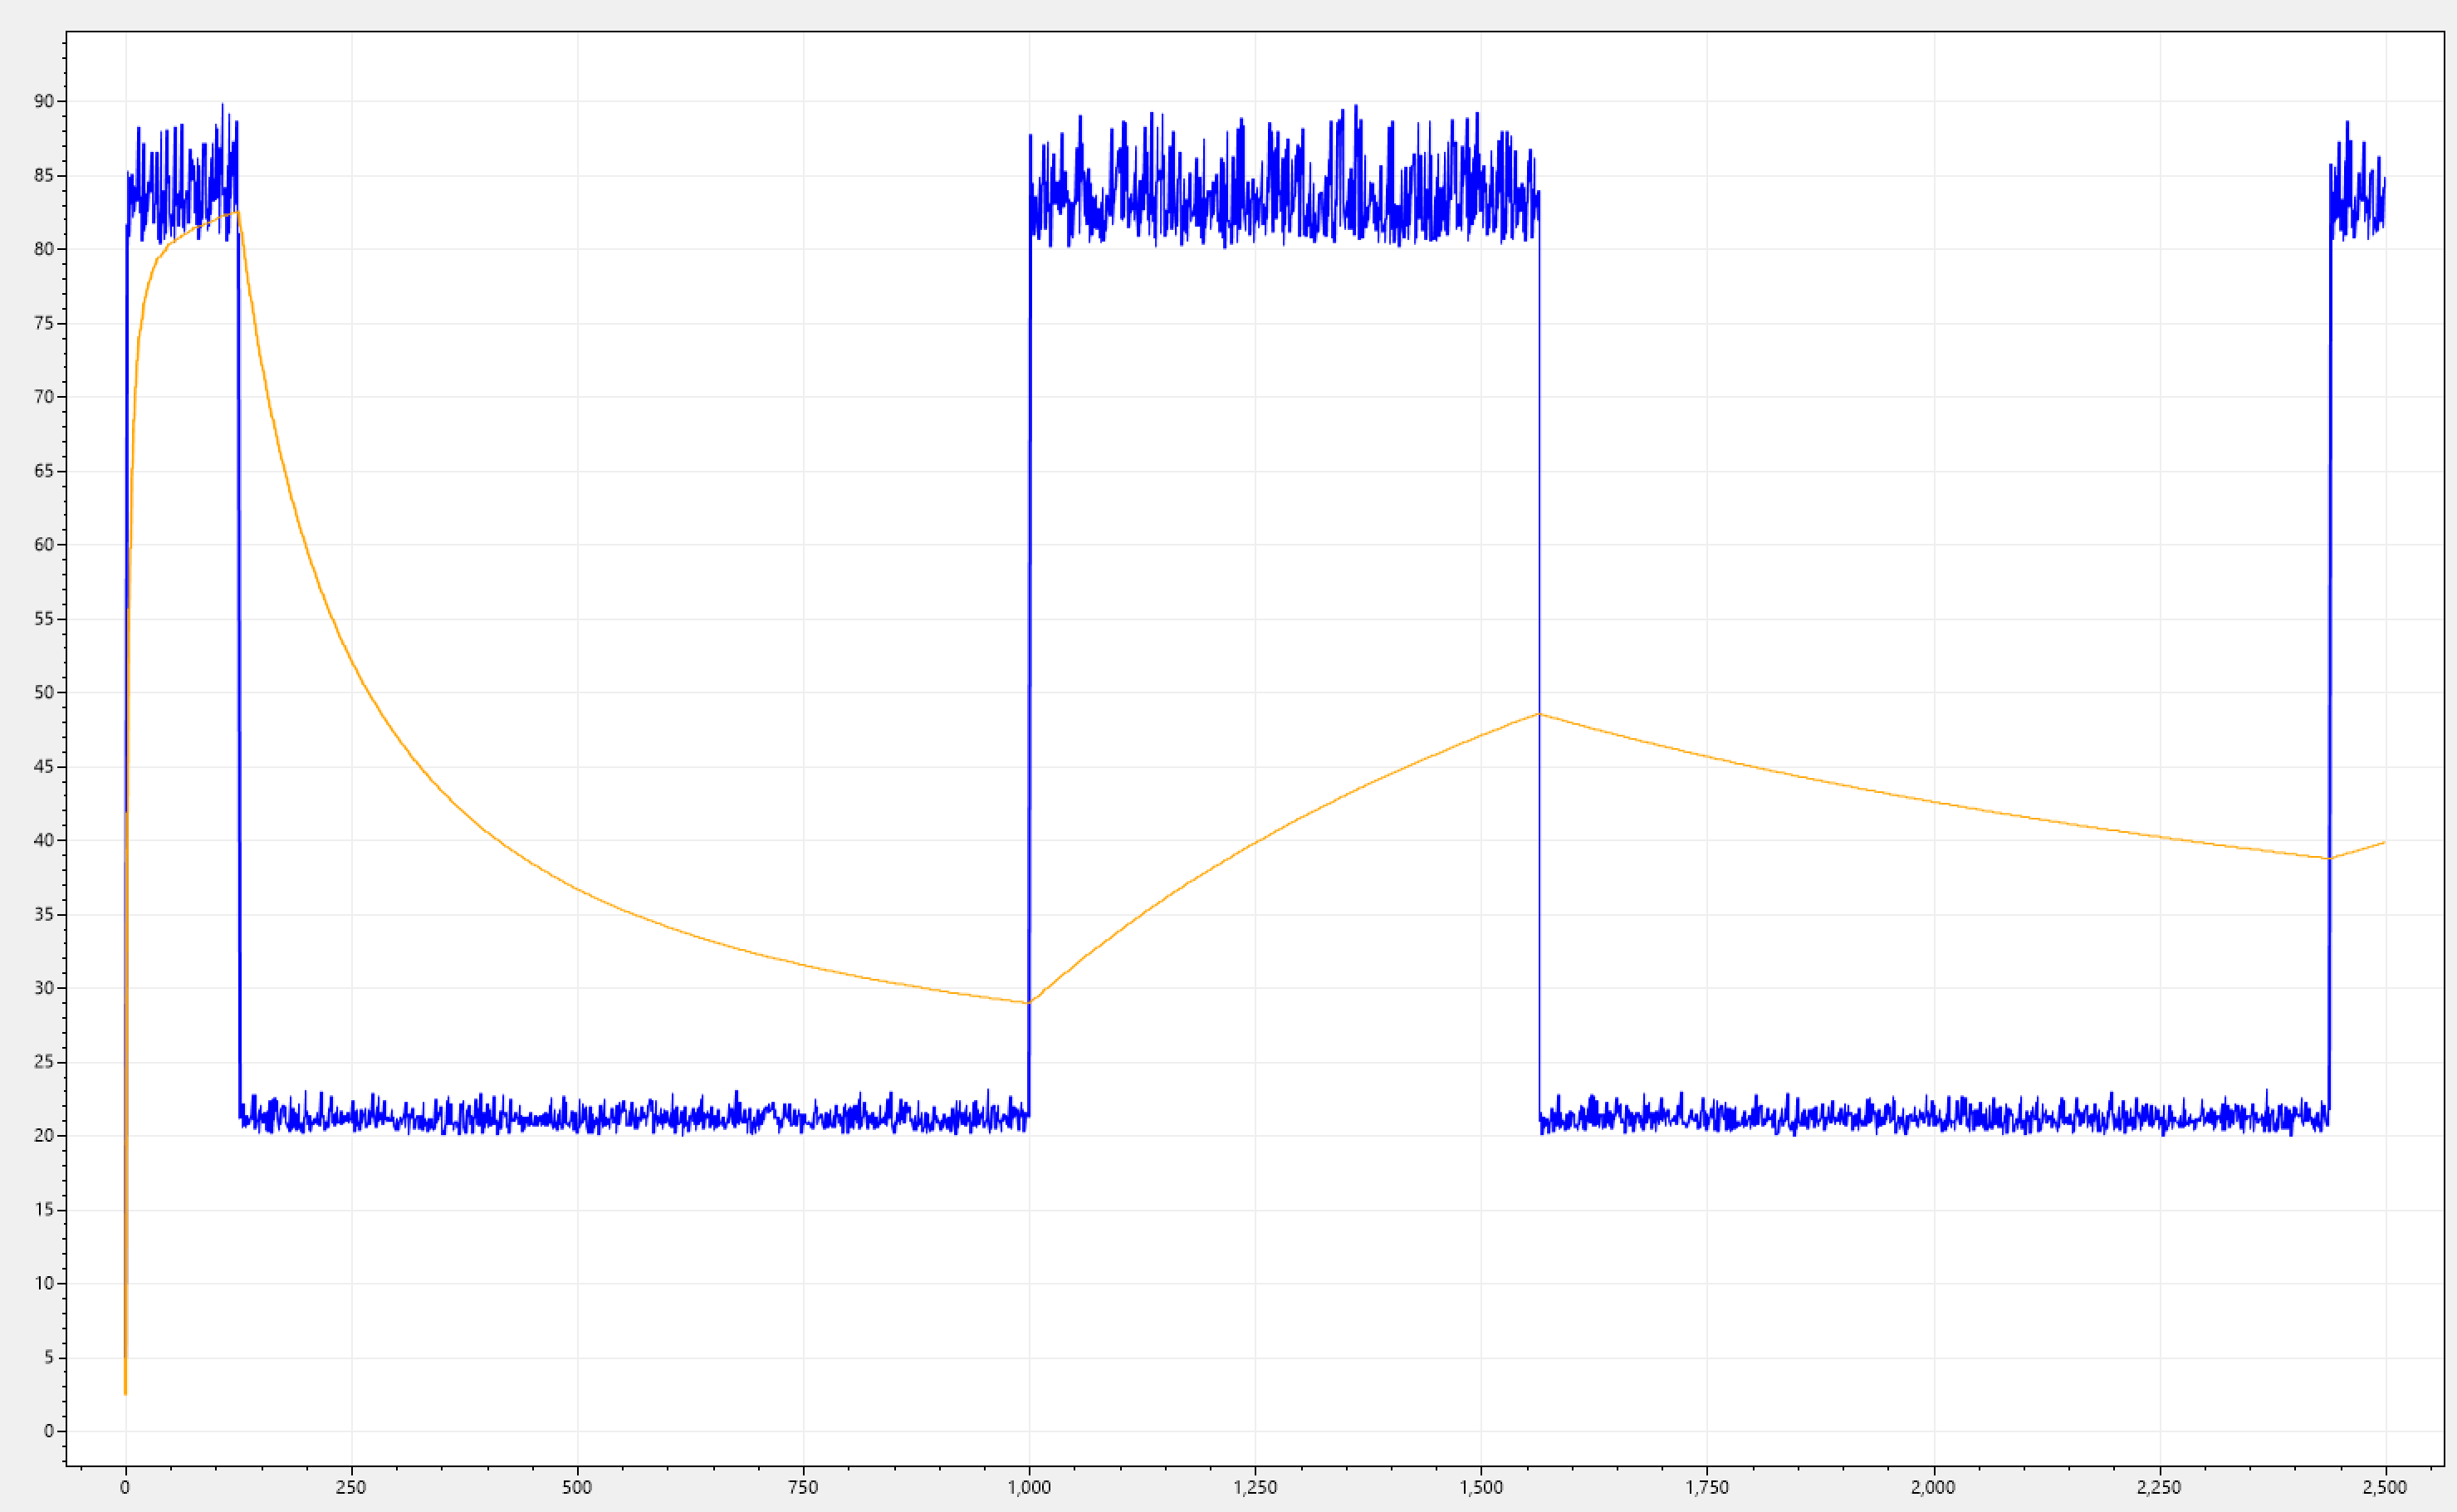Click the y-axis label 5

tap(49, 1357)
